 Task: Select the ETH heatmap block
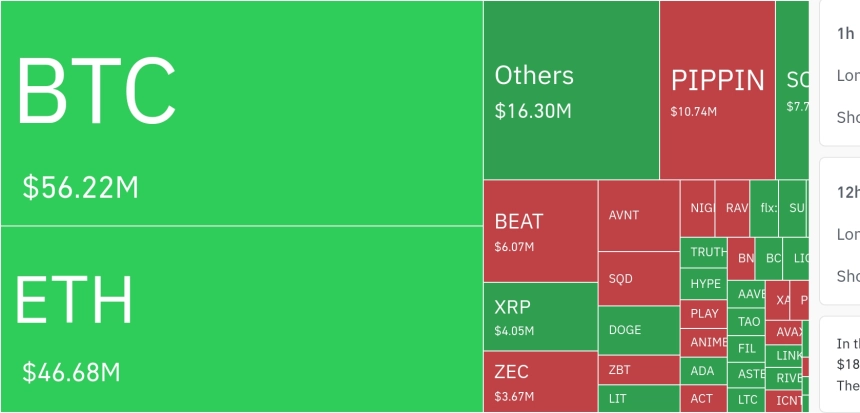pyautogui.click(x=241, y=319)
